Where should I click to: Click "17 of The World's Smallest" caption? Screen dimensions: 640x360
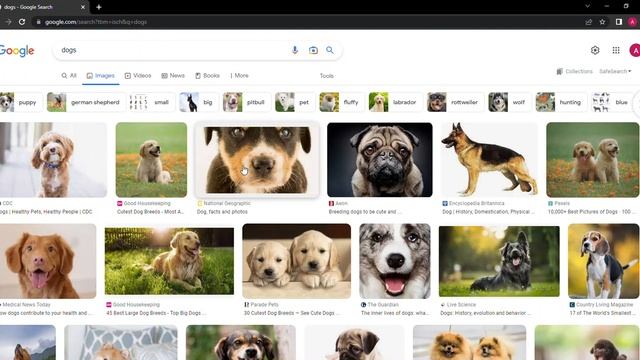[x=602, y=313]
